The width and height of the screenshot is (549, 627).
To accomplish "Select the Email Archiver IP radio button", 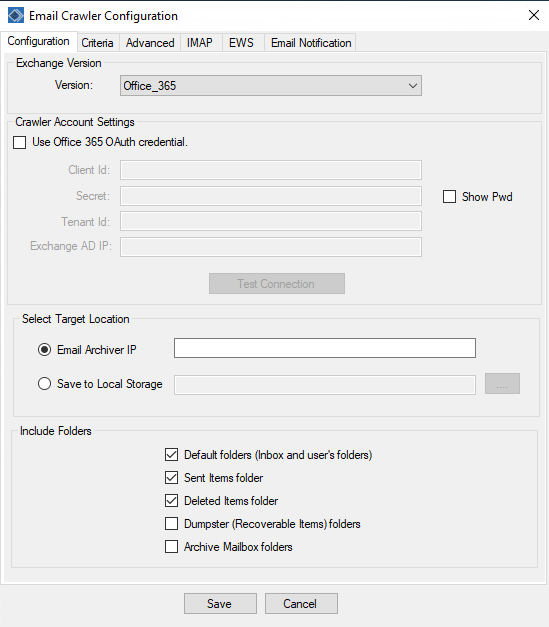I will pos(44,350).
